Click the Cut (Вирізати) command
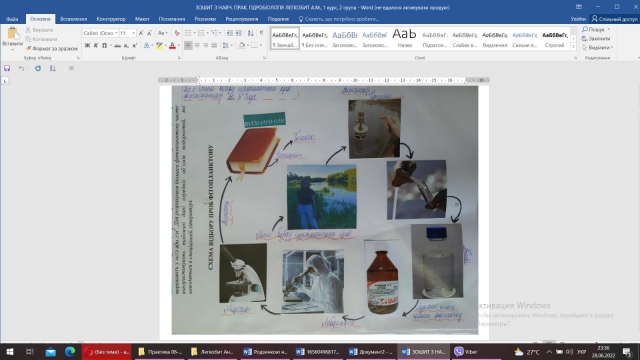 coord(39,30)
